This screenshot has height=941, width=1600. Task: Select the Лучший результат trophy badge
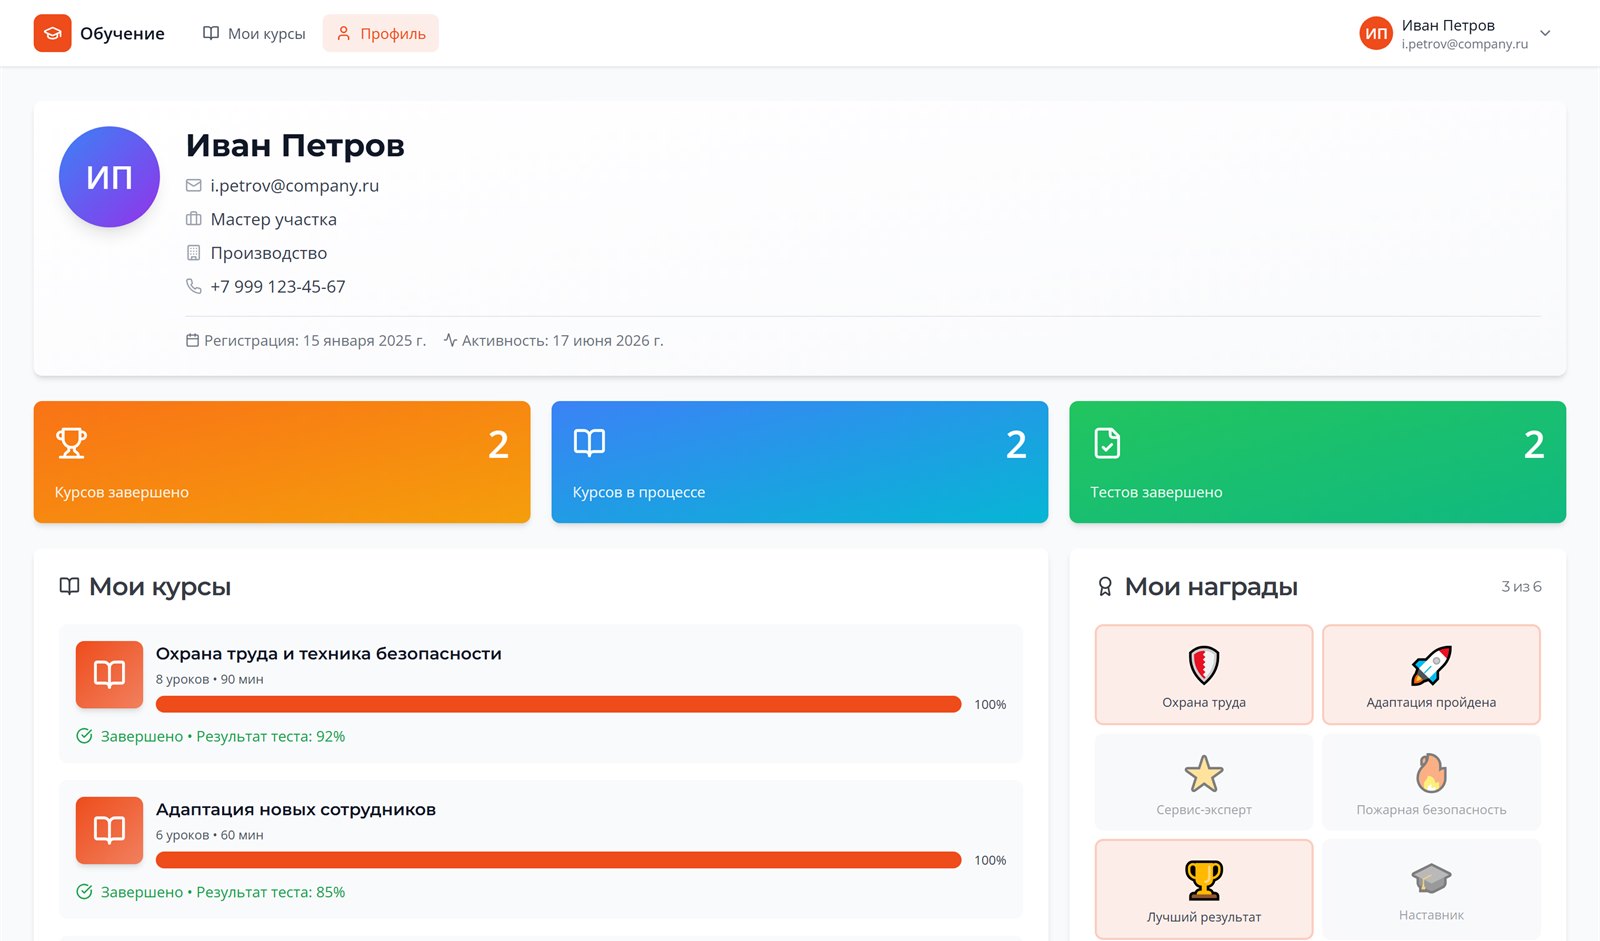pos(1204,889)
